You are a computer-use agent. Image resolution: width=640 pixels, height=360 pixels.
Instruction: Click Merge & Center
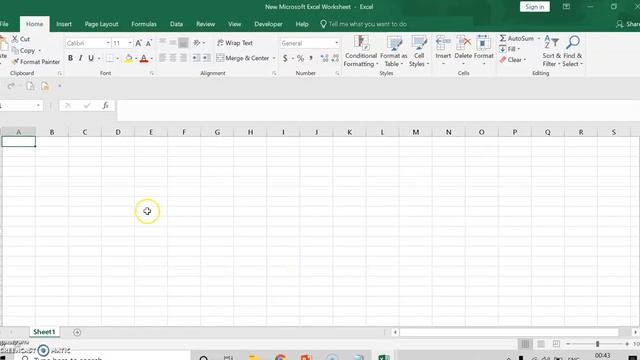[243, 58]
